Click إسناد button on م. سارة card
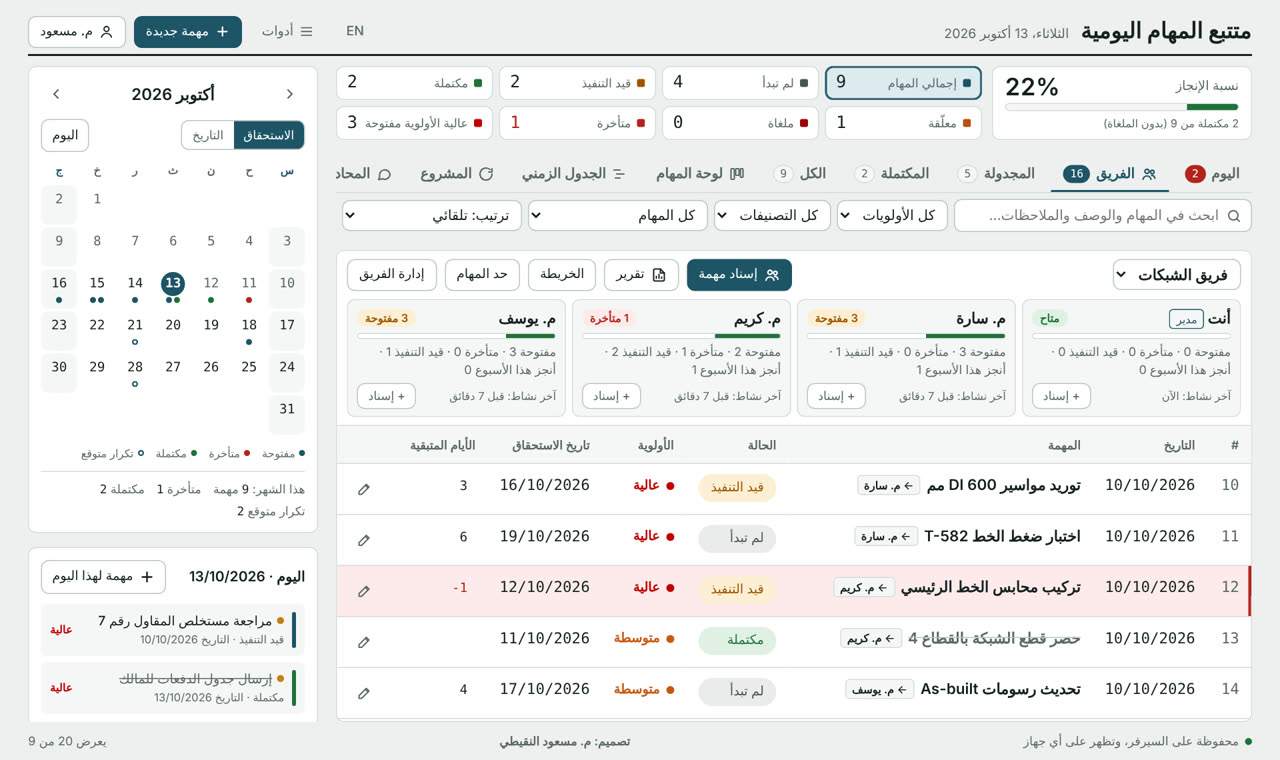1280x760 pixels. [836, 396]
